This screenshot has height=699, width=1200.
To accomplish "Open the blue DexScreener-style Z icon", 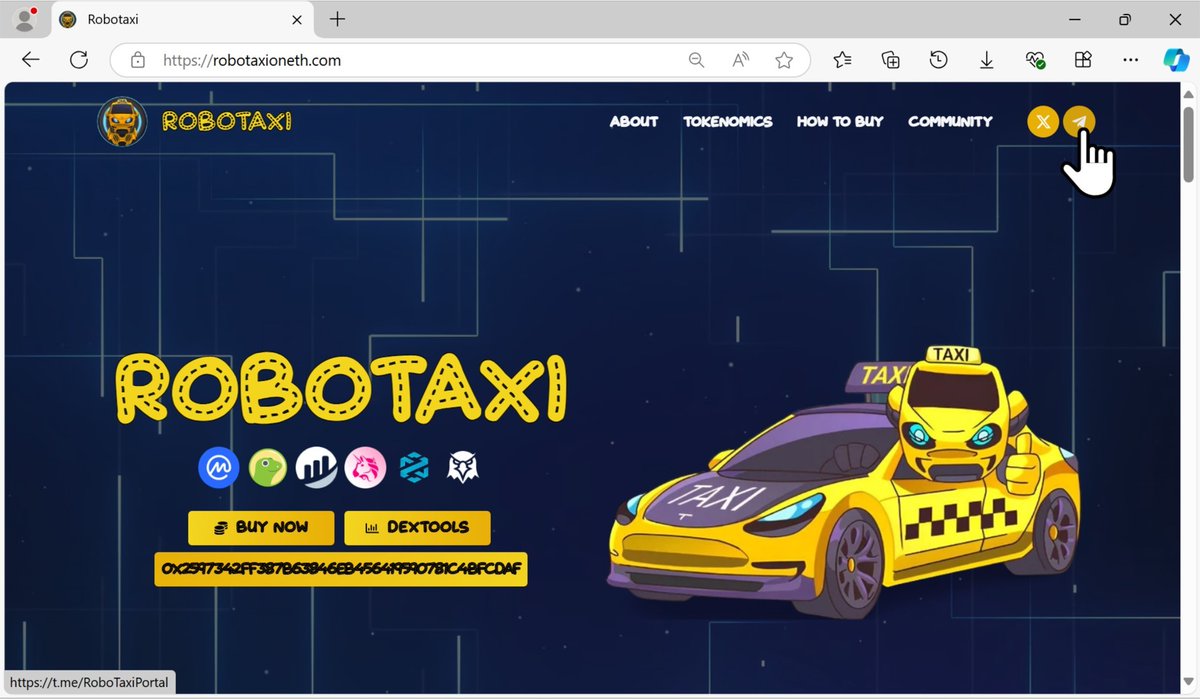I will pyautogui.click(x=414, y=467).
